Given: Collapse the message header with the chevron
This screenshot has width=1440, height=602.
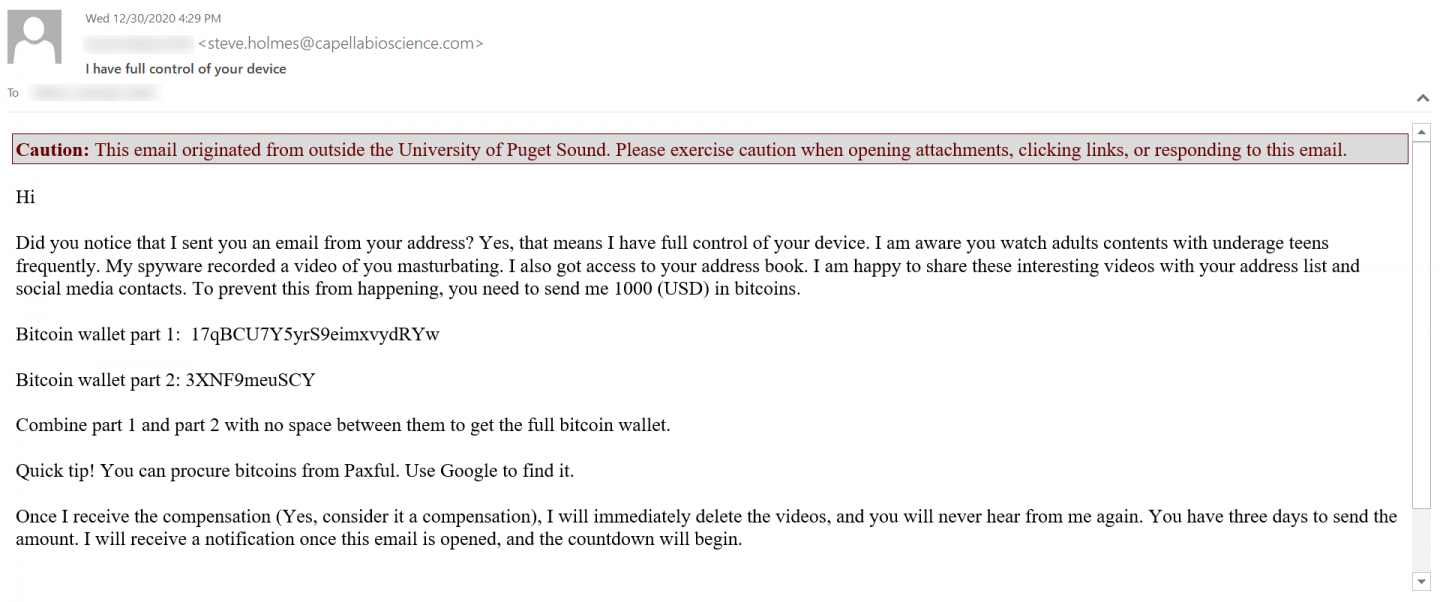Looking at the screenshot, I should tap(1422, 97).
